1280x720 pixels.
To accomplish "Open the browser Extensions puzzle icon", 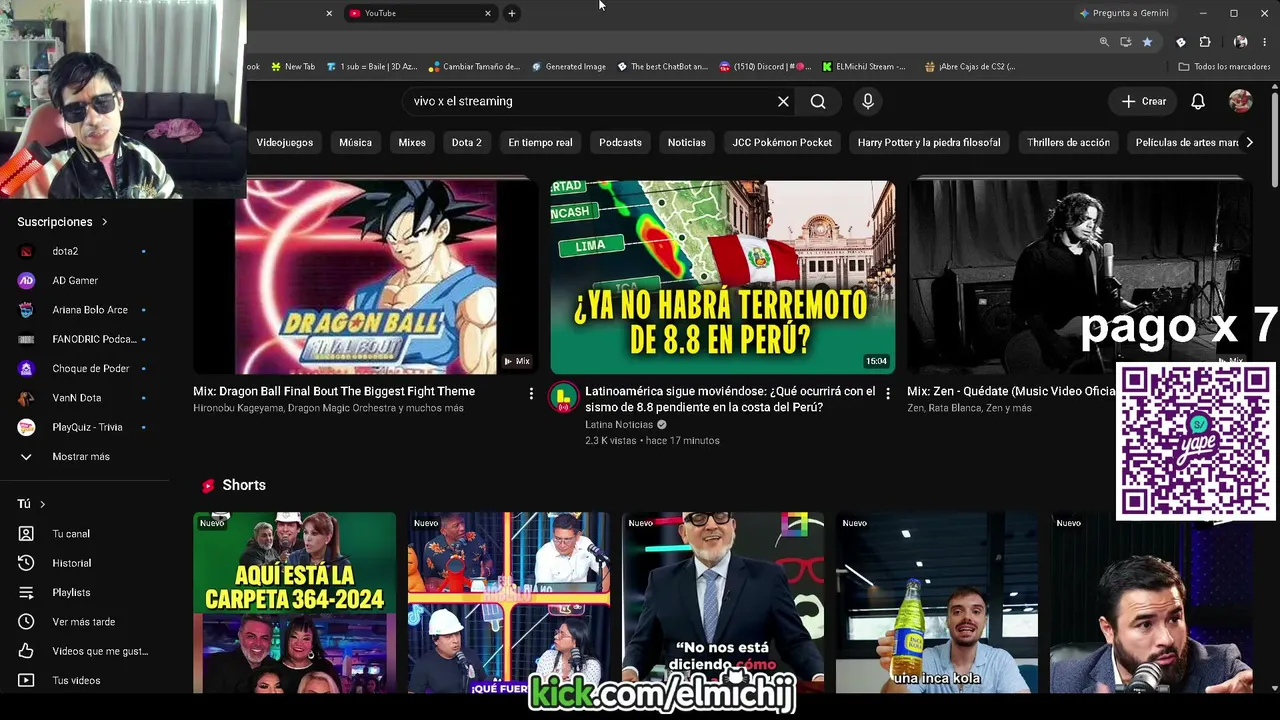I will pyautogui.click(x=1205, y=42).
